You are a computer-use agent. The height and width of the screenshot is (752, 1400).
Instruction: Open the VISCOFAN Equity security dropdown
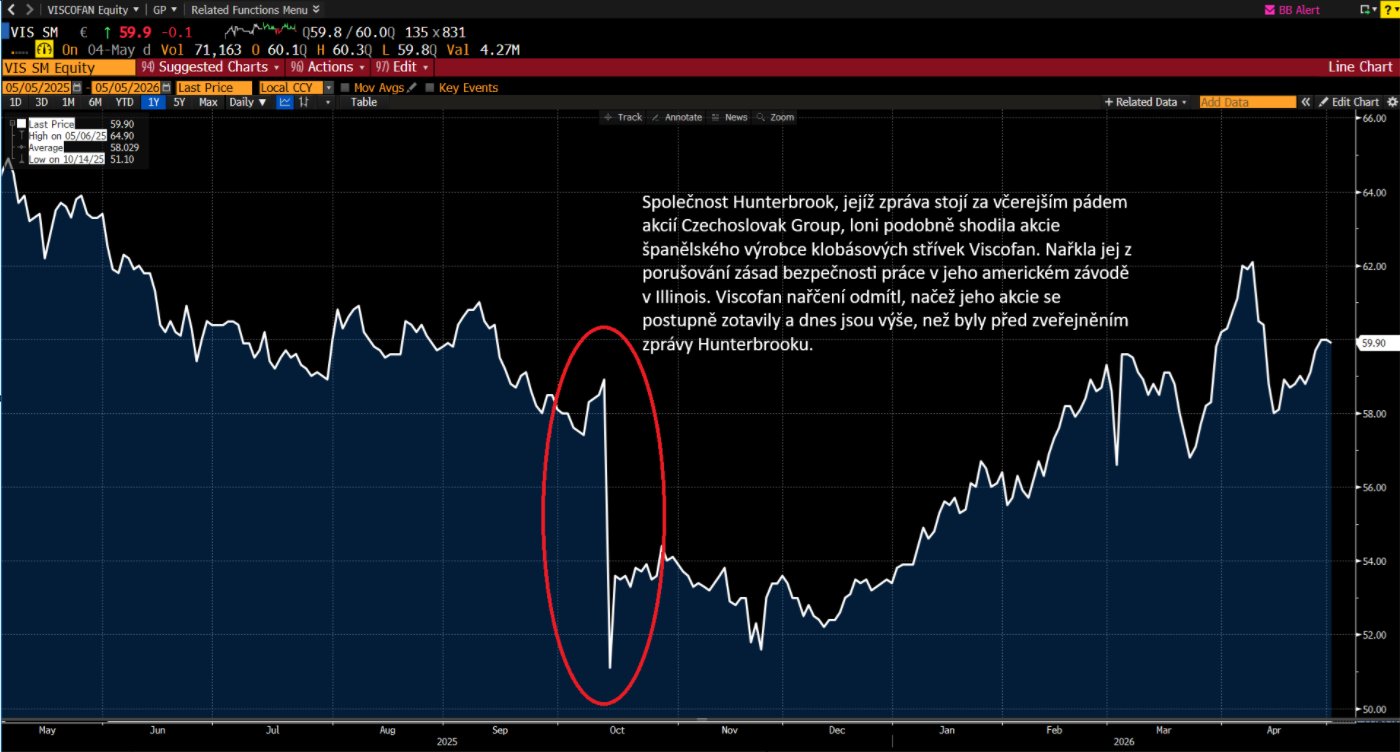93,9
